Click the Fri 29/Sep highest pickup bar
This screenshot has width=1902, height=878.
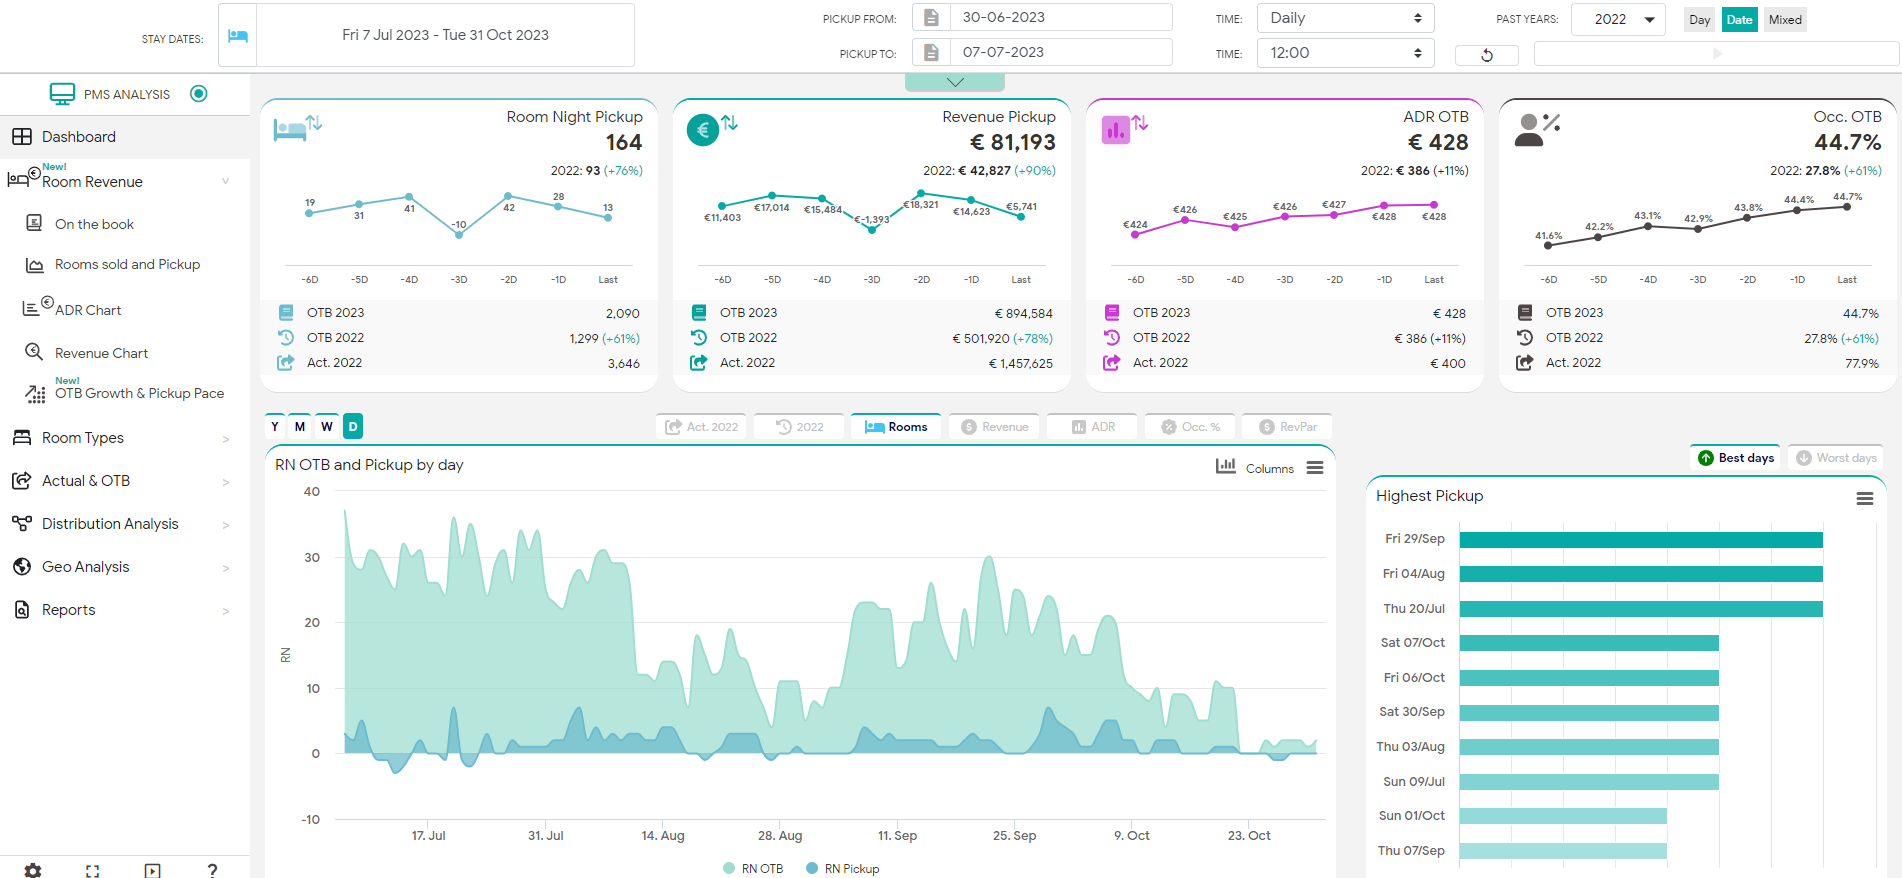(x=1640, y=540)
